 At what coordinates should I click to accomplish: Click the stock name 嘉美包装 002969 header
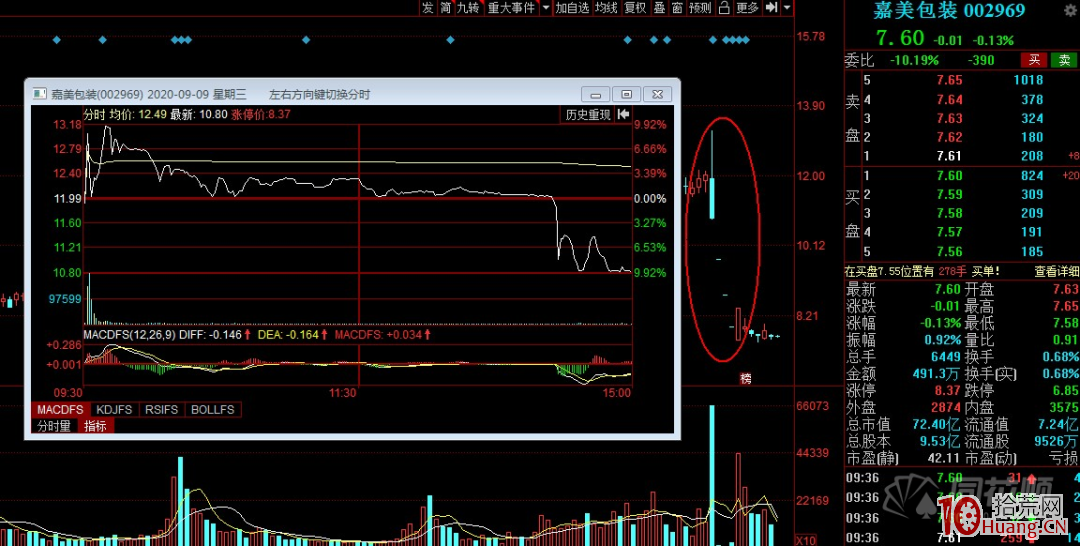pos(949,10)
